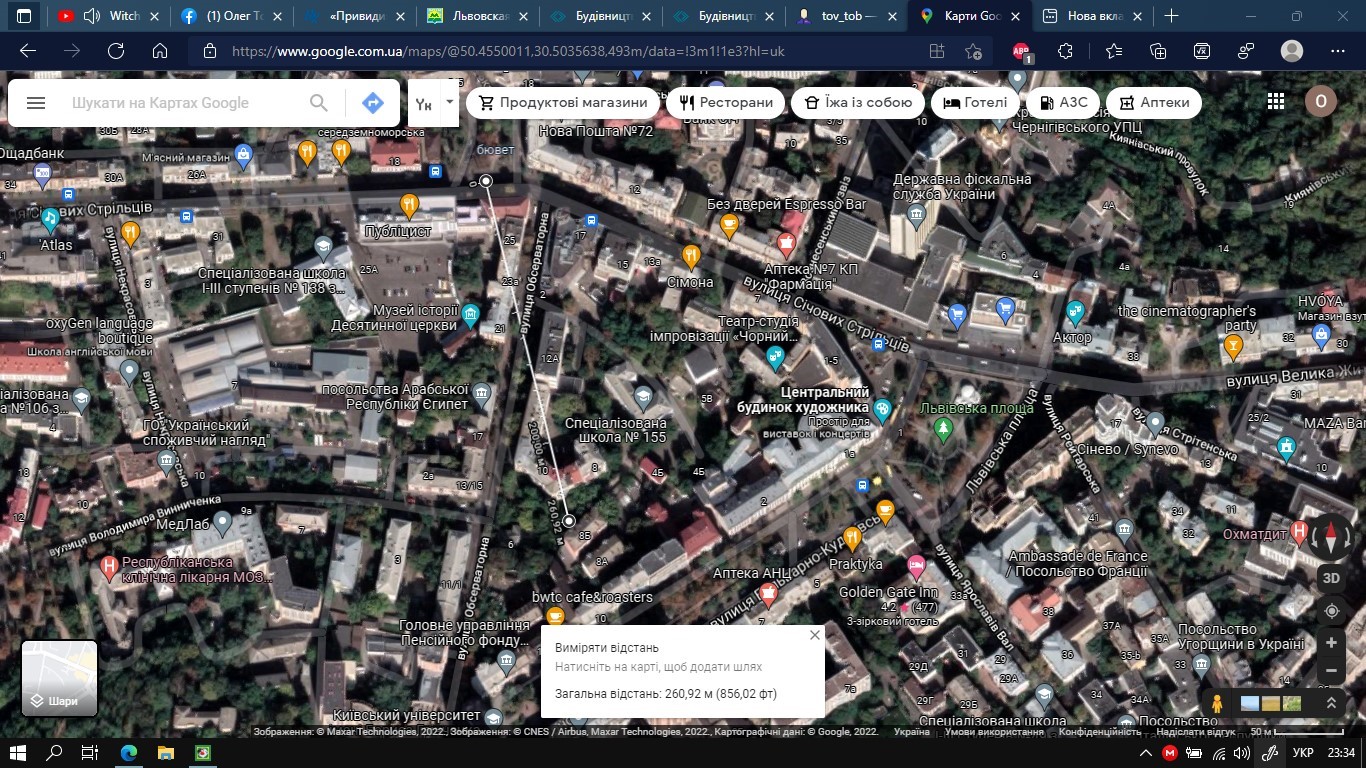Select the Atlas music venue marker
1366x768 pixels.
[50, 218]
